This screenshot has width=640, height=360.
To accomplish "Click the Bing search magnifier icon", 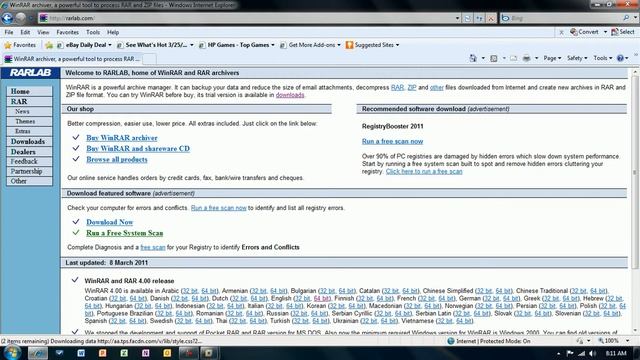I will point(626,18).
